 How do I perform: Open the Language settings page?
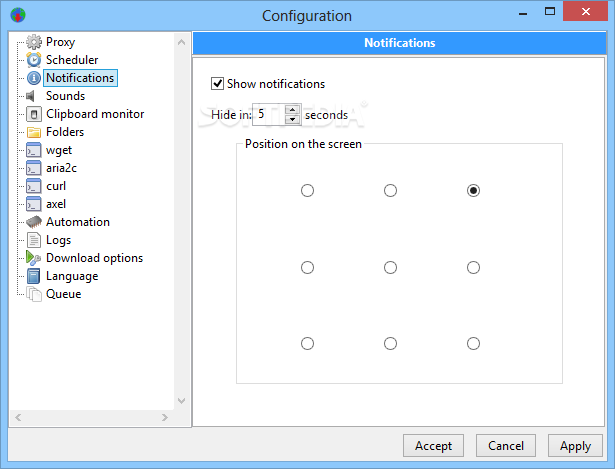pos(72,276)
